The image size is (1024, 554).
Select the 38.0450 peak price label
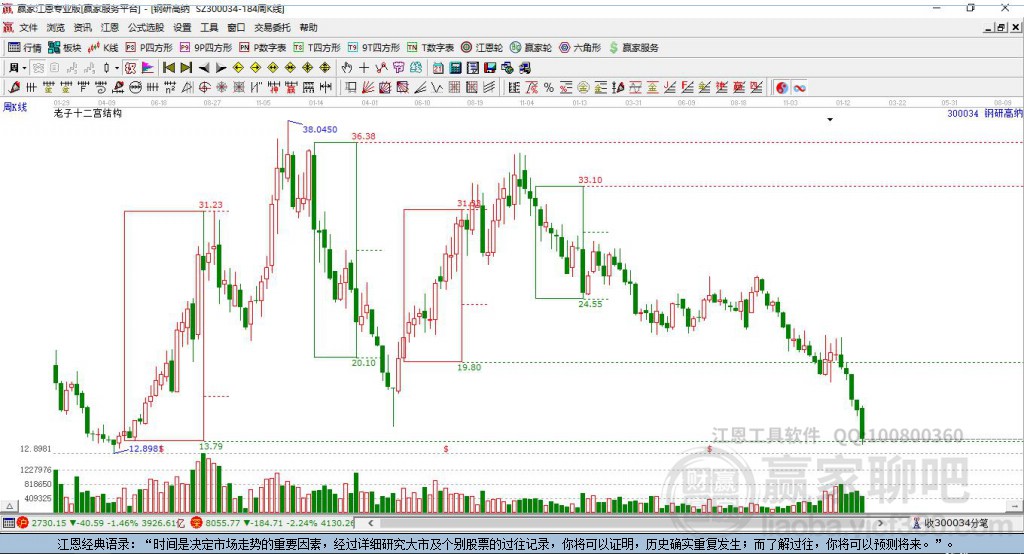point(320,129)
